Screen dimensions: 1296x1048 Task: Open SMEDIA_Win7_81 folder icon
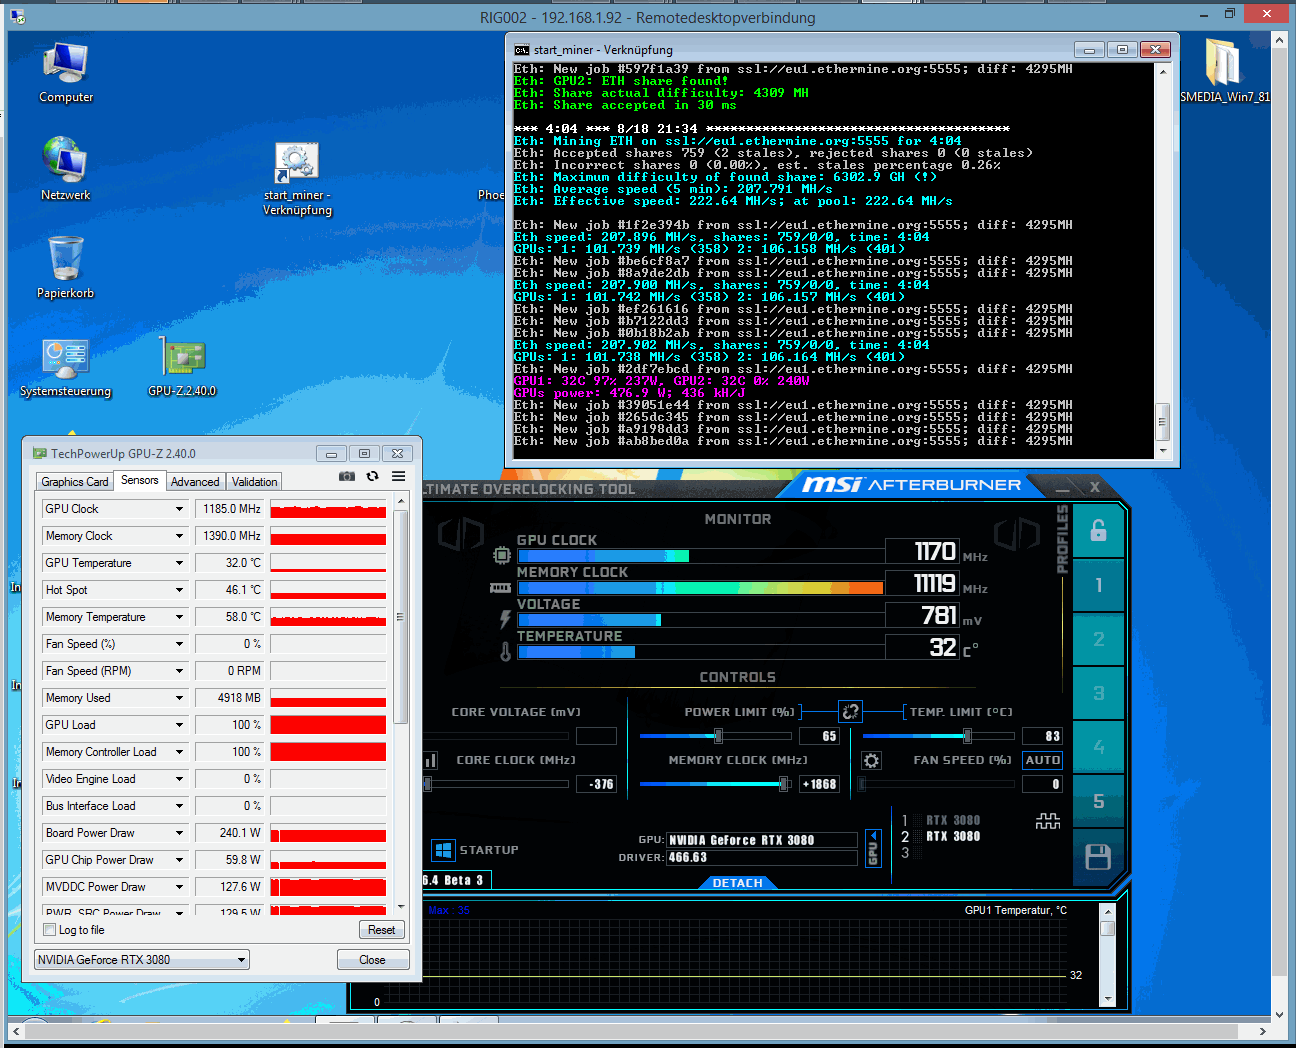coord(1225,71)
